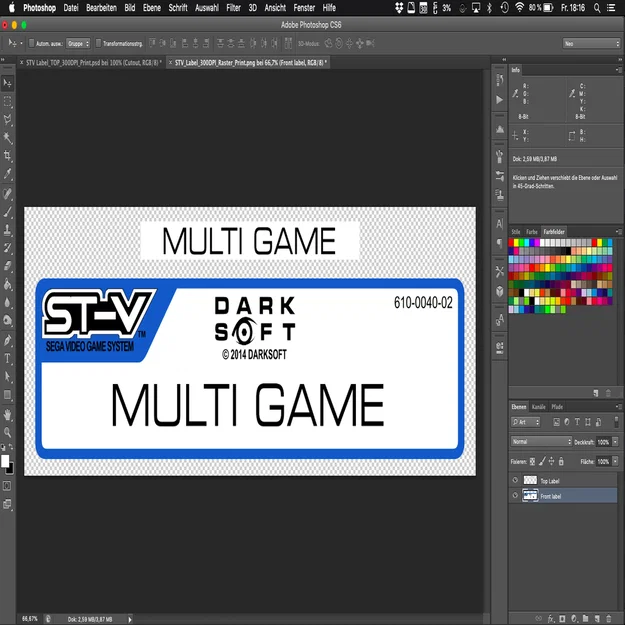The image size is (625, 625).
Task: Lock all with padlock icon
Action: point(561,462)
